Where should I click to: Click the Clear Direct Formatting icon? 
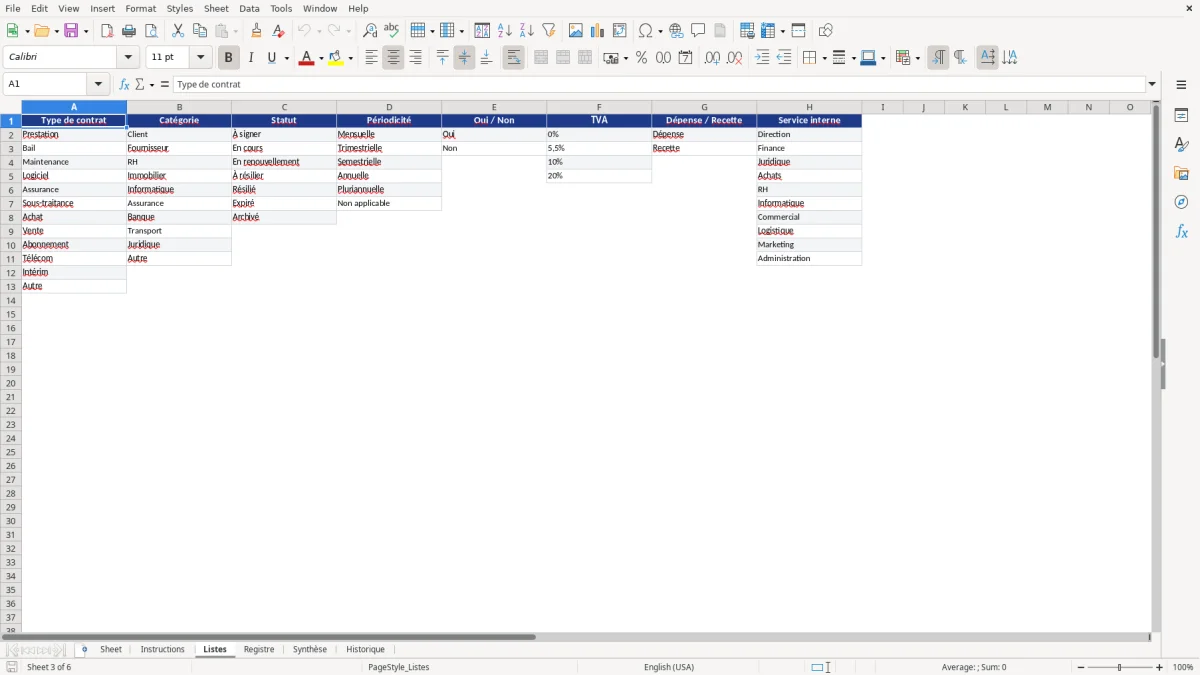coord(278,30)
